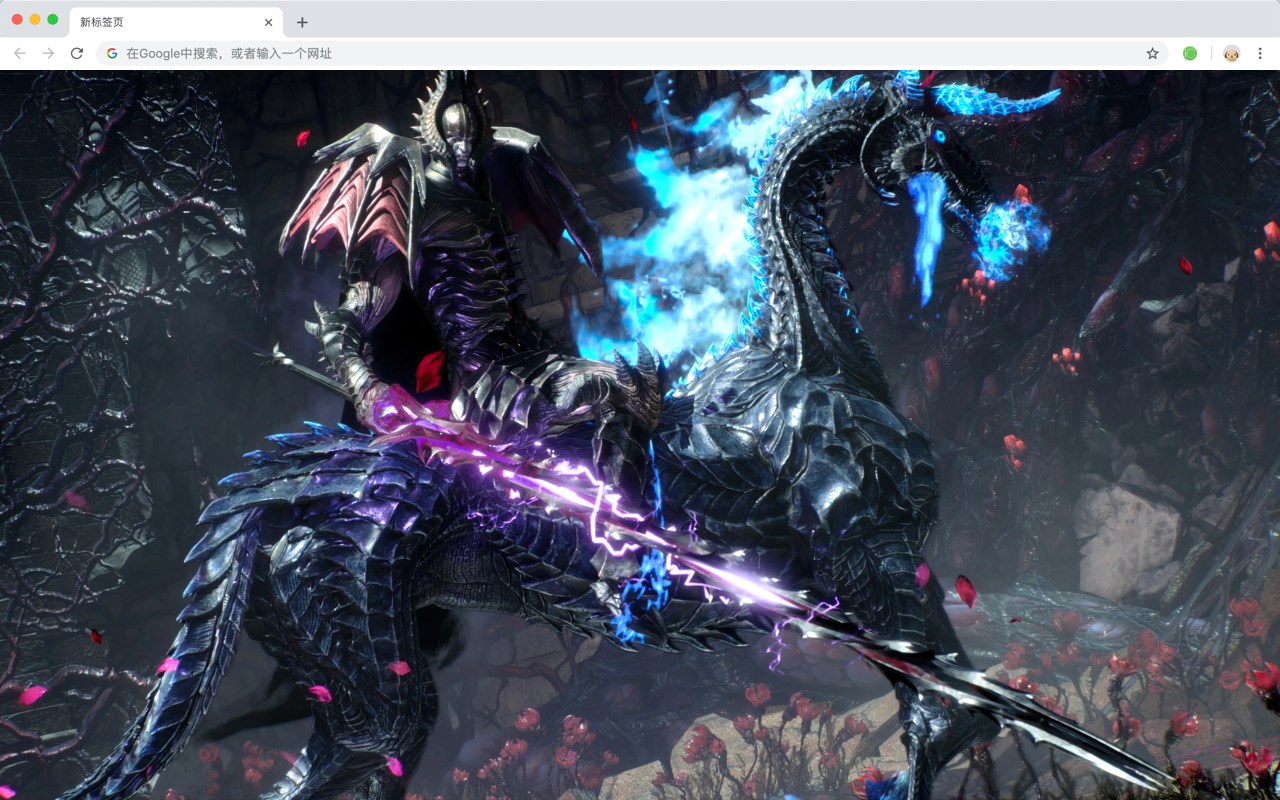The image size is (1280, 800).
Task: Open the Chrome three-dot menu
Action: click(1261, 53)
